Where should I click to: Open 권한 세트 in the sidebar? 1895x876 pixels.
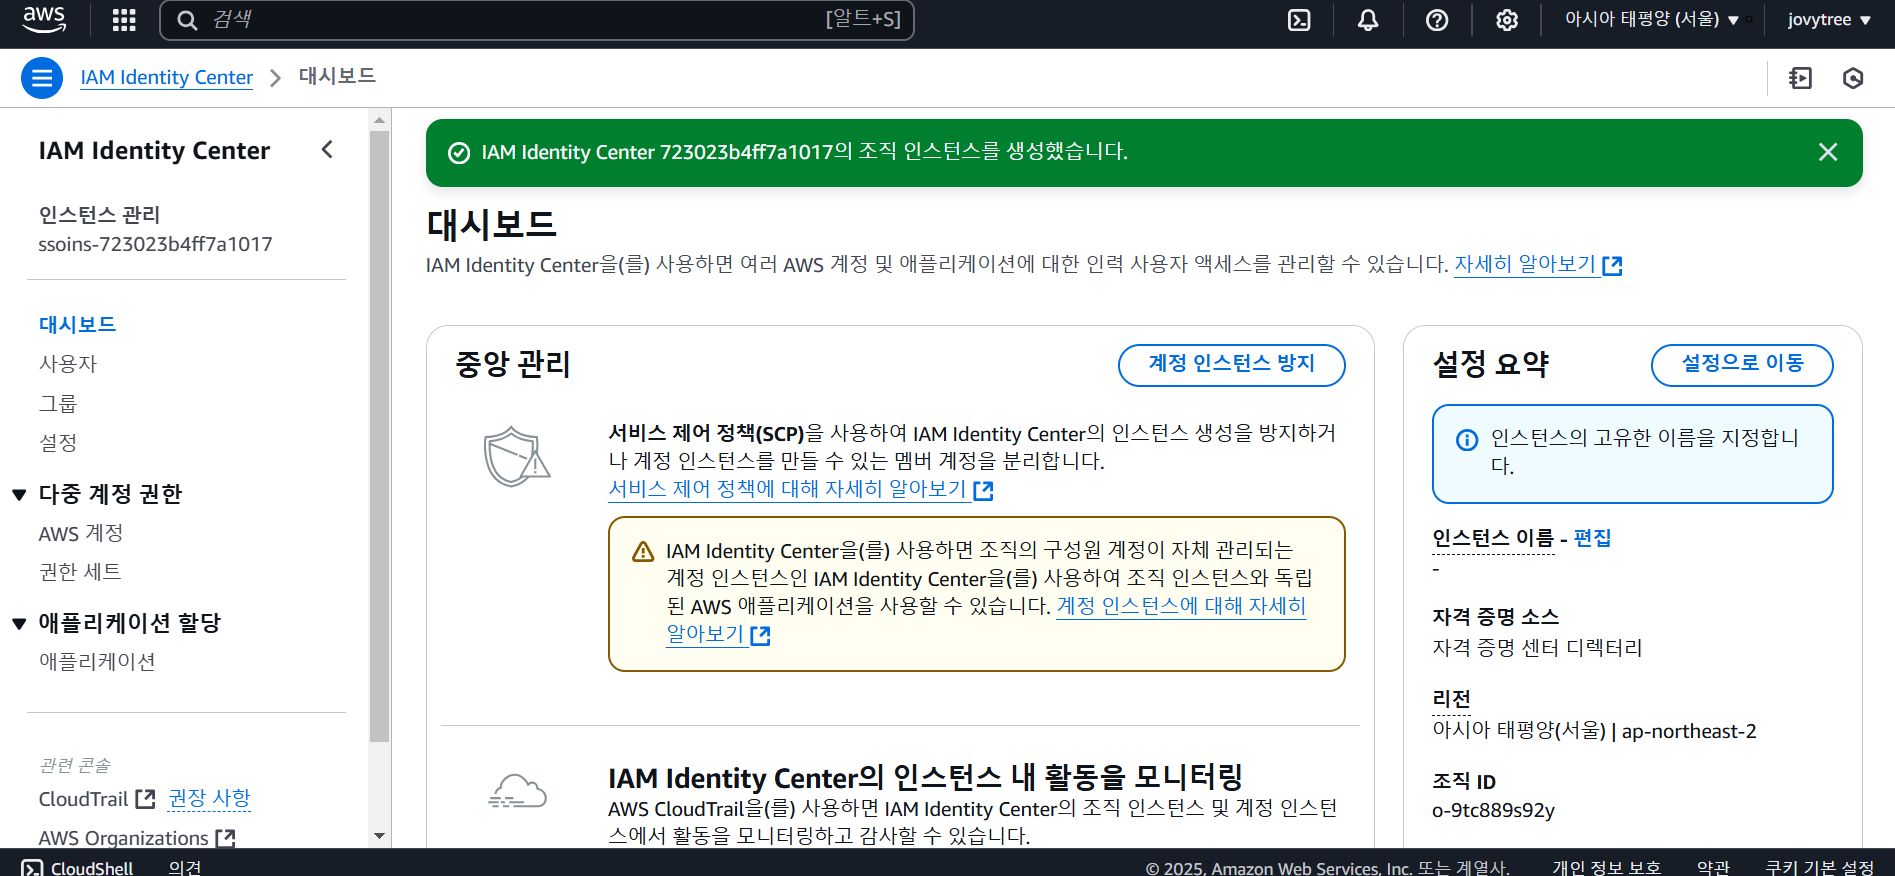click(80, 572)
